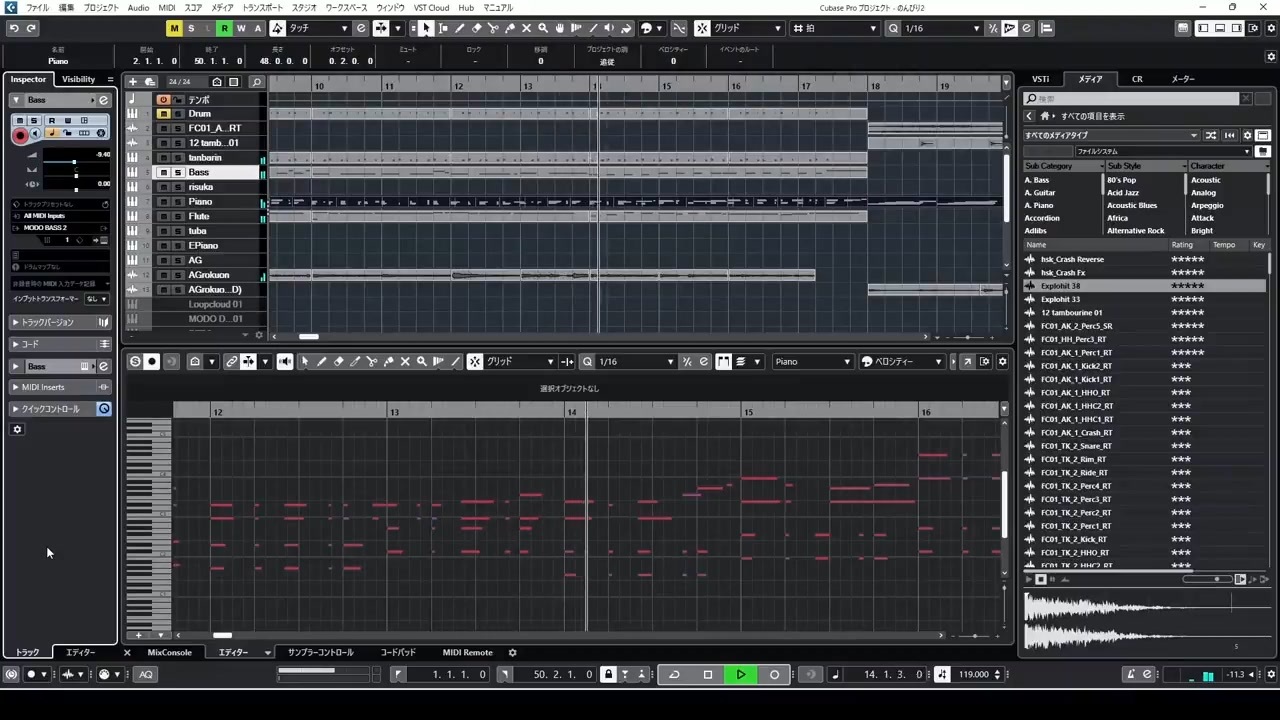Open the MixConsole lower zone tab
The height and width of the screenshot is (720, 1280).
[x=169, y=653]
